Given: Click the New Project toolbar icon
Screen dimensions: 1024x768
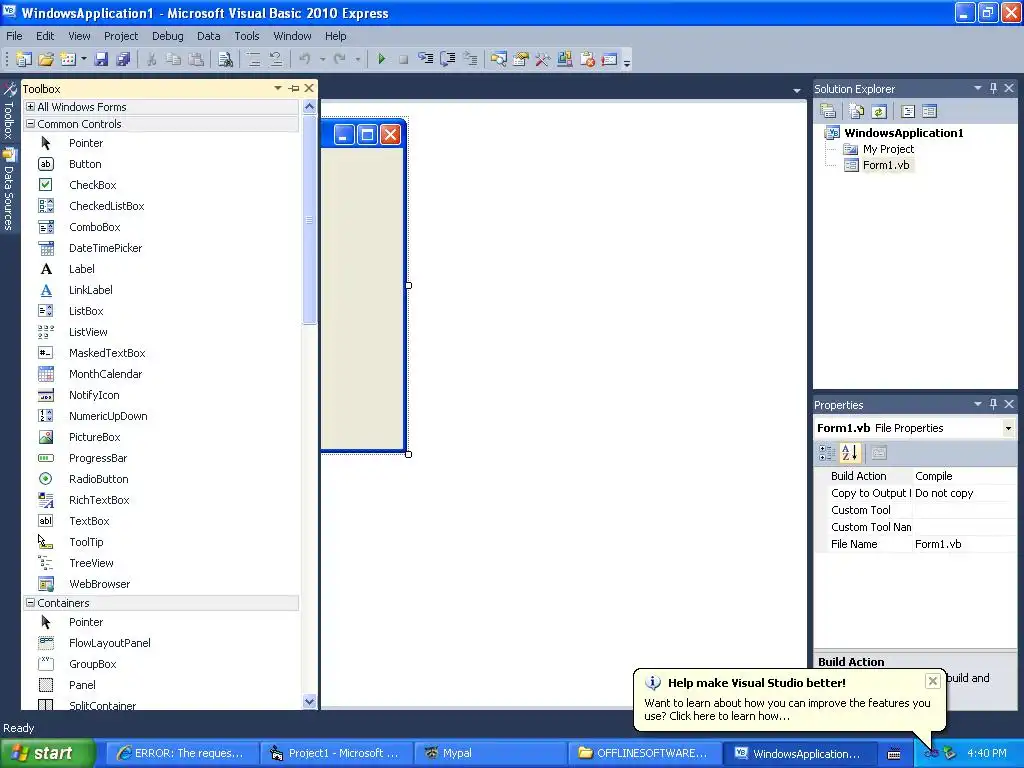Looking at the screenshot, I should (24, 59).
